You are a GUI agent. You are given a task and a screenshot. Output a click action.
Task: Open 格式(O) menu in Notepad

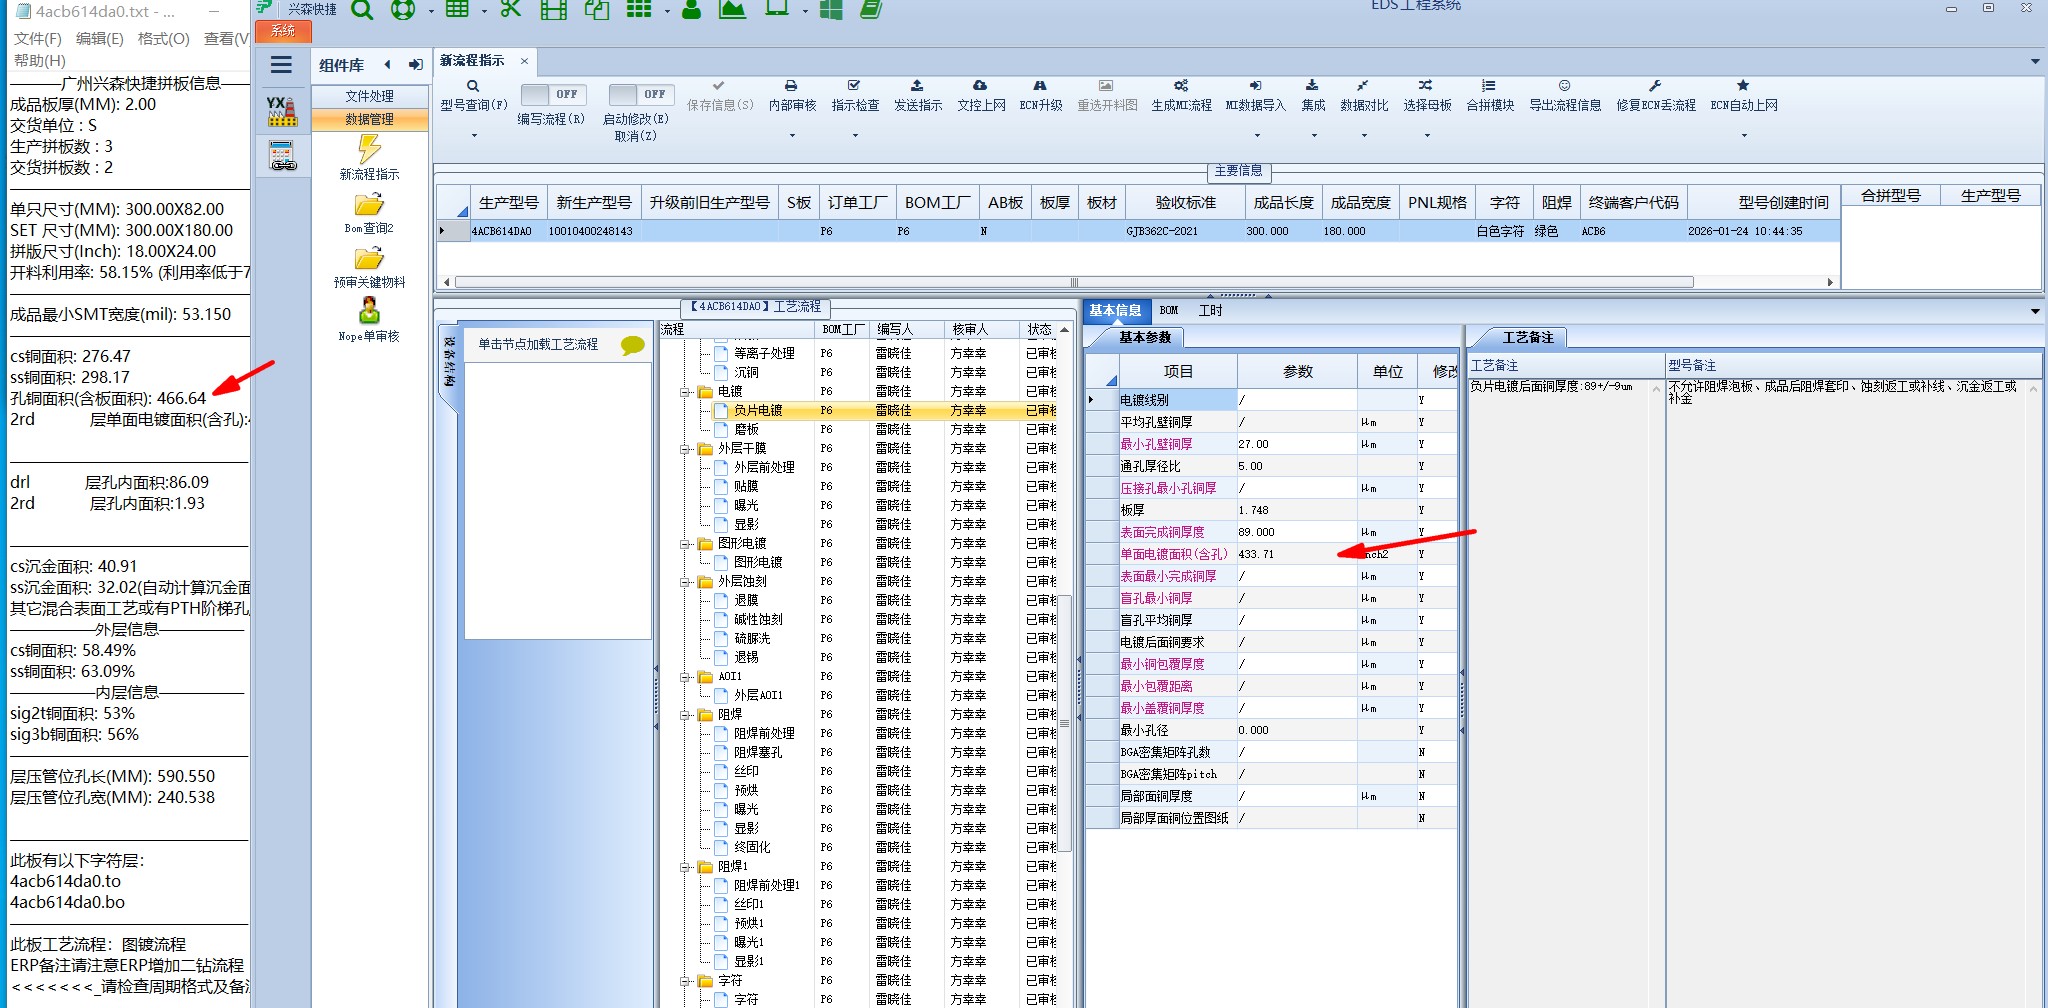164,39
